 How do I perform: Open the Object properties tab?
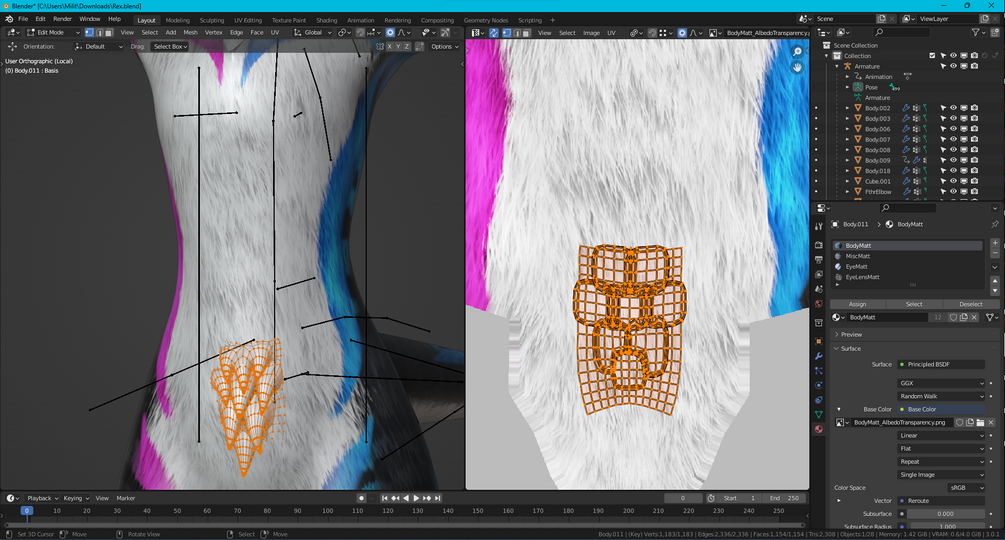click(x=818, y=341)
